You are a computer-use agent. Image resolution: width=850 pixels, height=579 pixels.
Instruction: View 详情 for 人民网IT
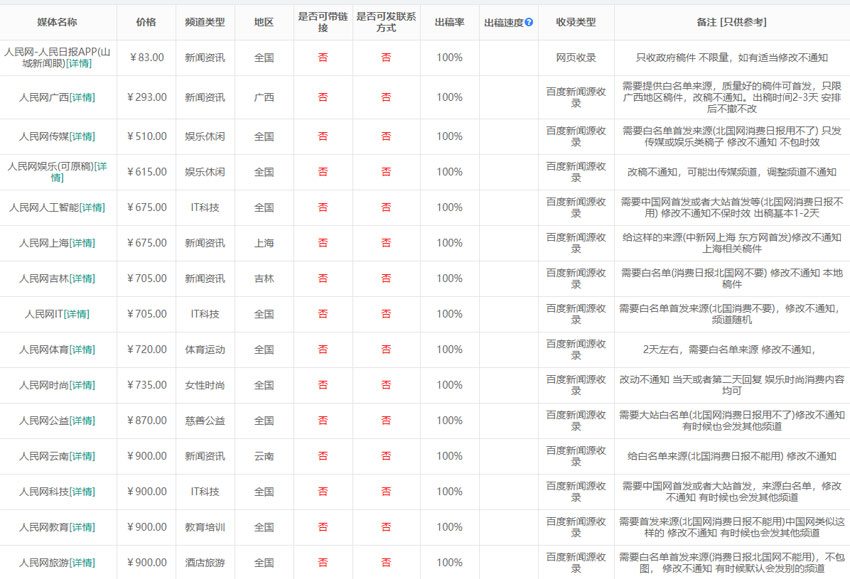pos(76,314)
